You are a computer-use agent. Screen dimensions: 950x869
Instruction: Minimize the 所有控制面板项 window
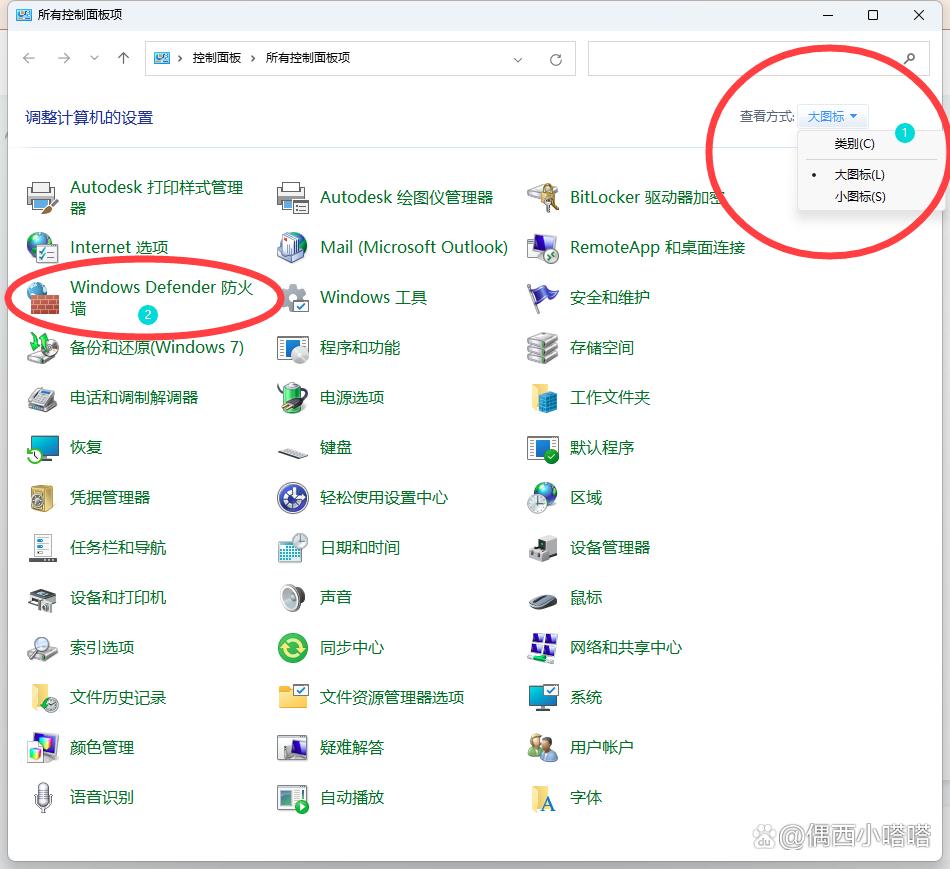click(828, 15)
